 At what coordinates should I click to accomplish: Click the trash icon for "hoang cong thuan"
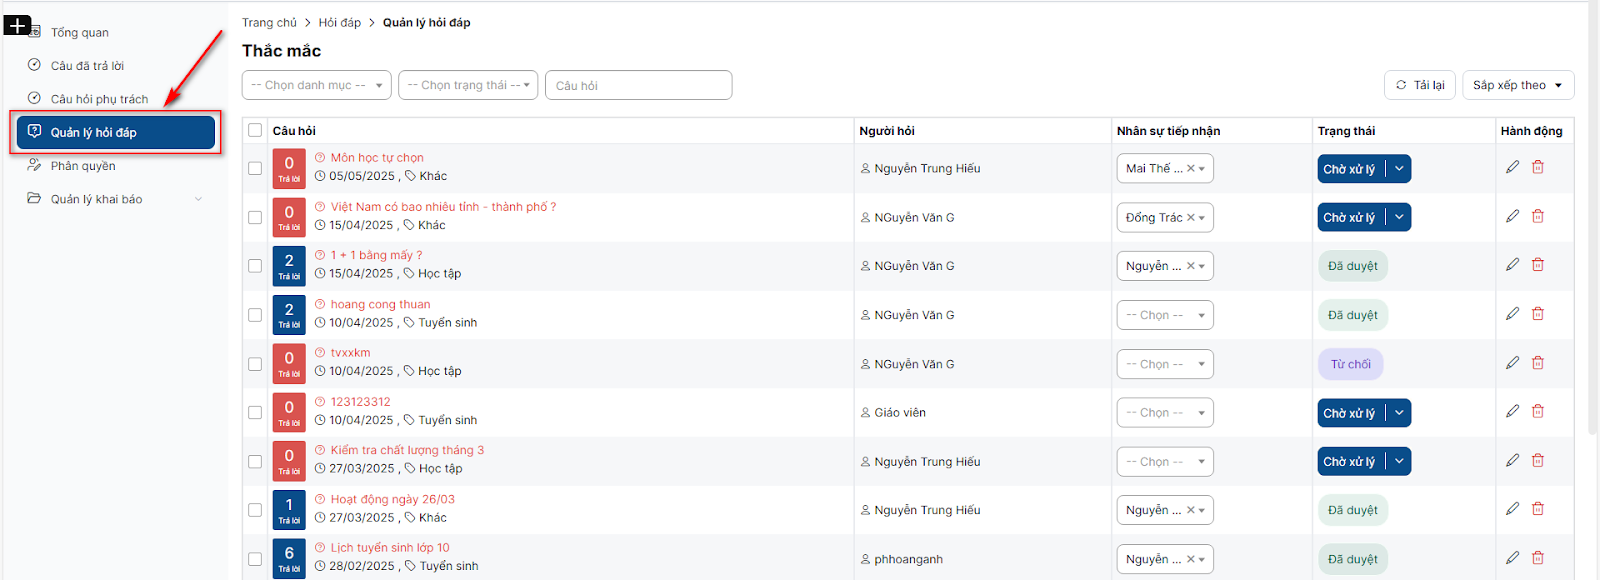1538,314
